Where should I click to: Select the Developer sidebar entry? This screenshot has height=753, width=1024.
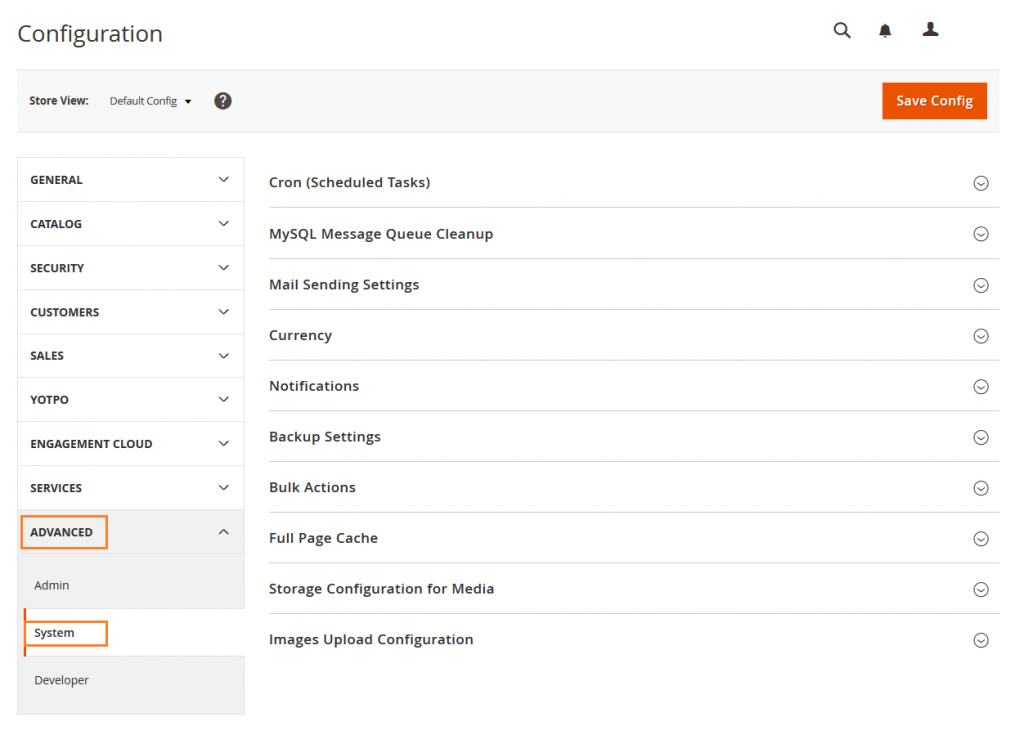click(x=61, y=680)
